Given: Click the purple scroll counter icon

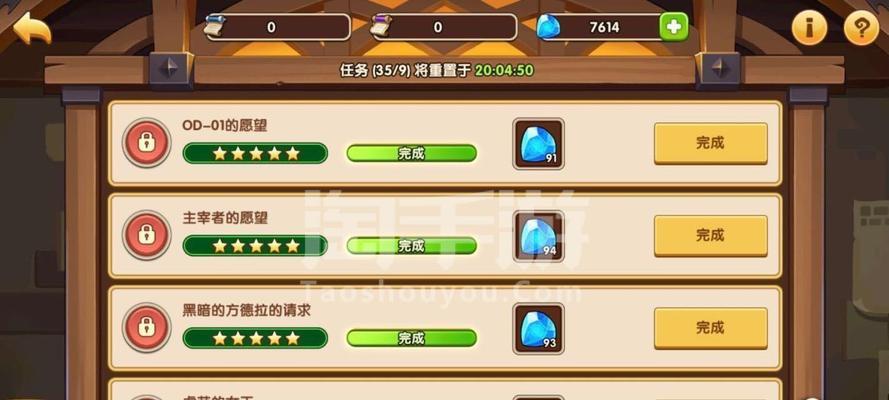Looking at the screenshot, I should tap(381, 27).
